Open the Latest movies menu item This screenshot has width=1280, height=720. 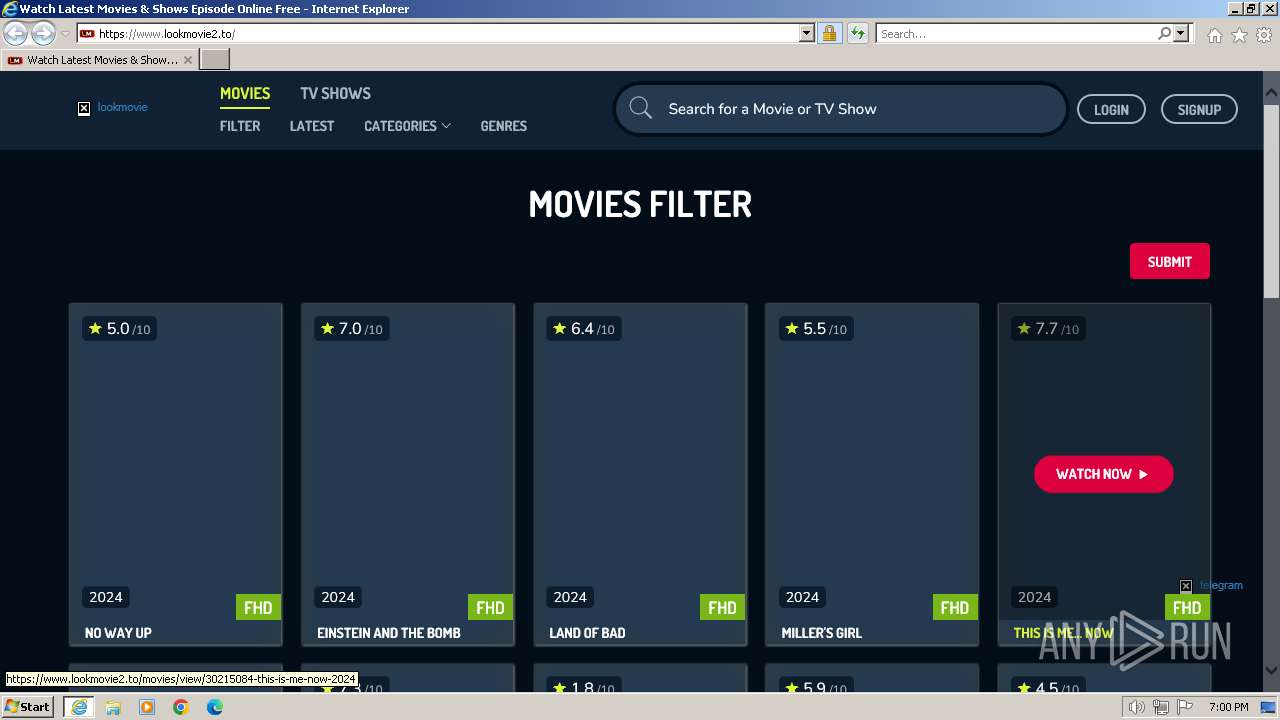pos(312,126)
